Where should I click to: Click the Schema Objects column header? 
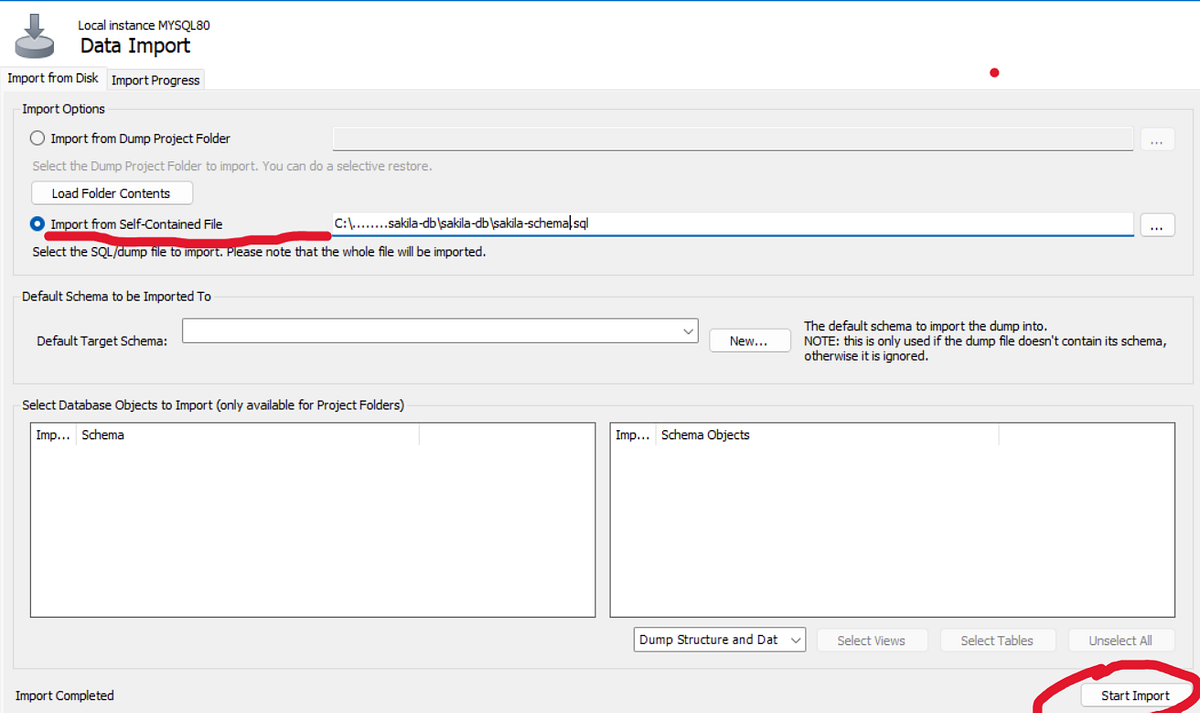828,435
